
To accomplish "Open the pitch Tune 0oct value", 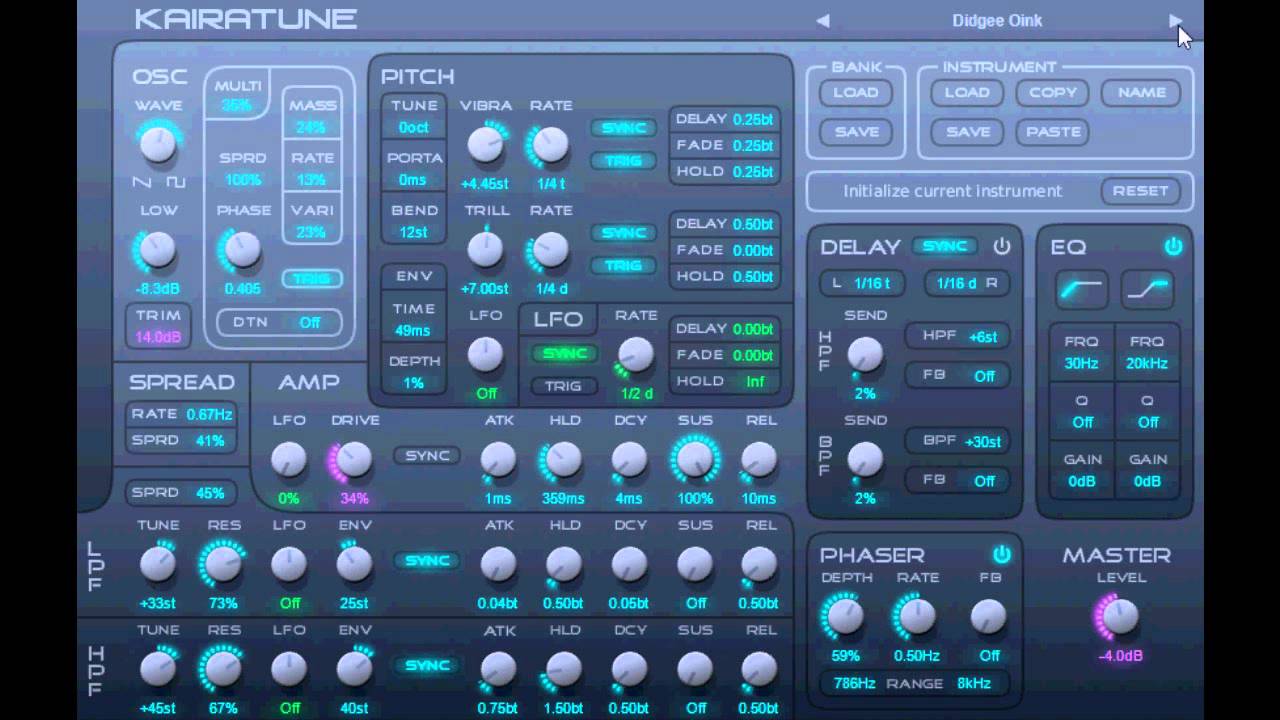I will [414, 128].
